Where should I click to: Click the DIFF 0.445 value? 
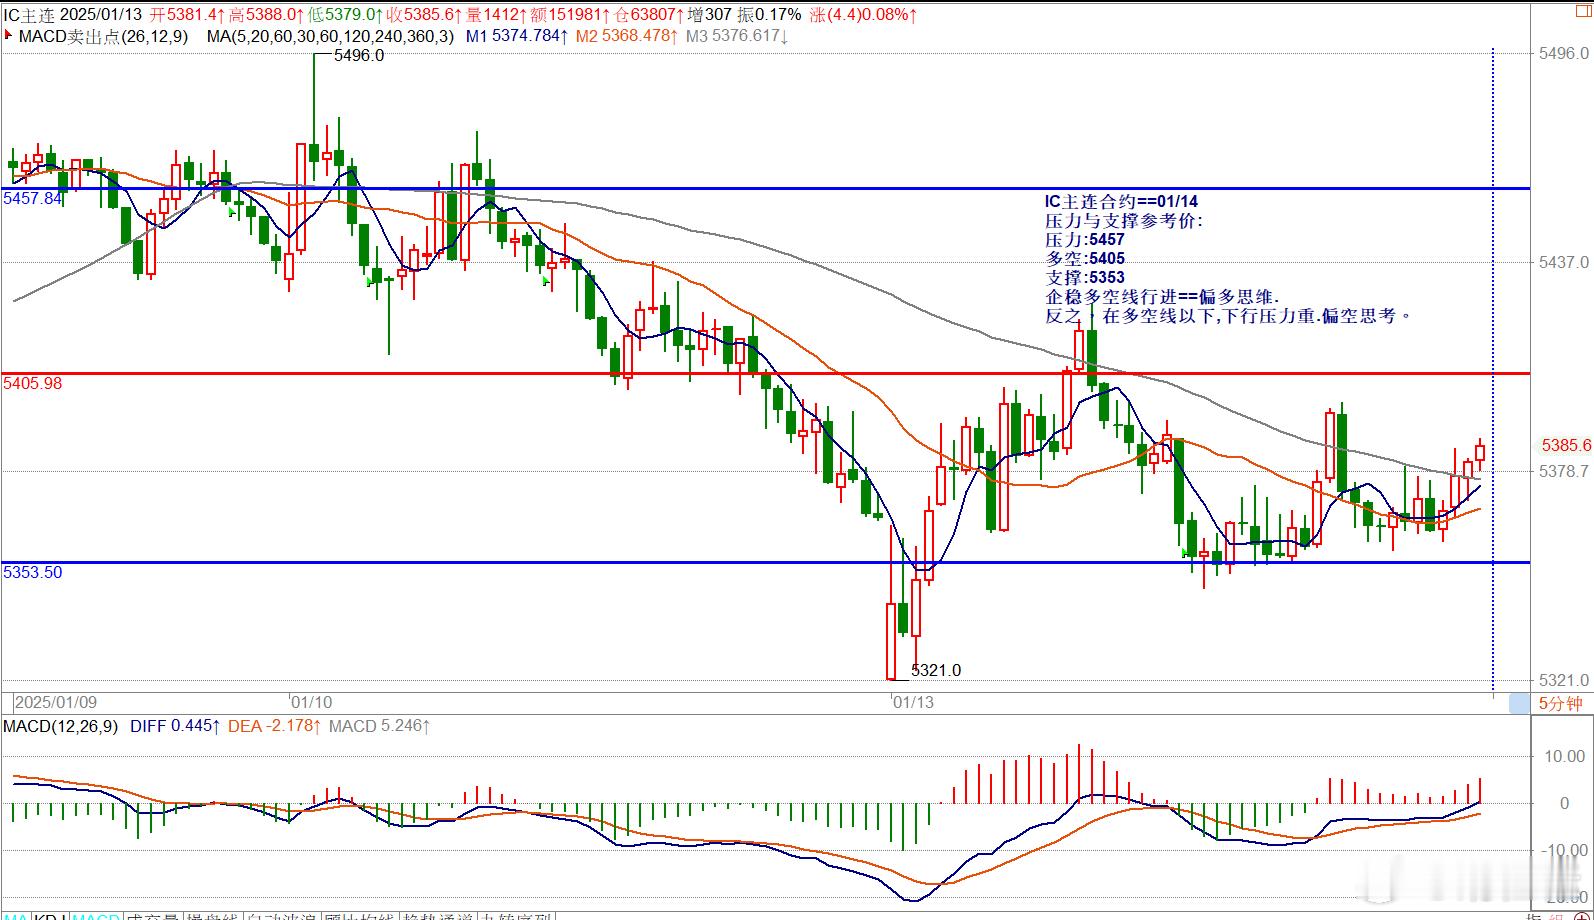pos(174,726)
